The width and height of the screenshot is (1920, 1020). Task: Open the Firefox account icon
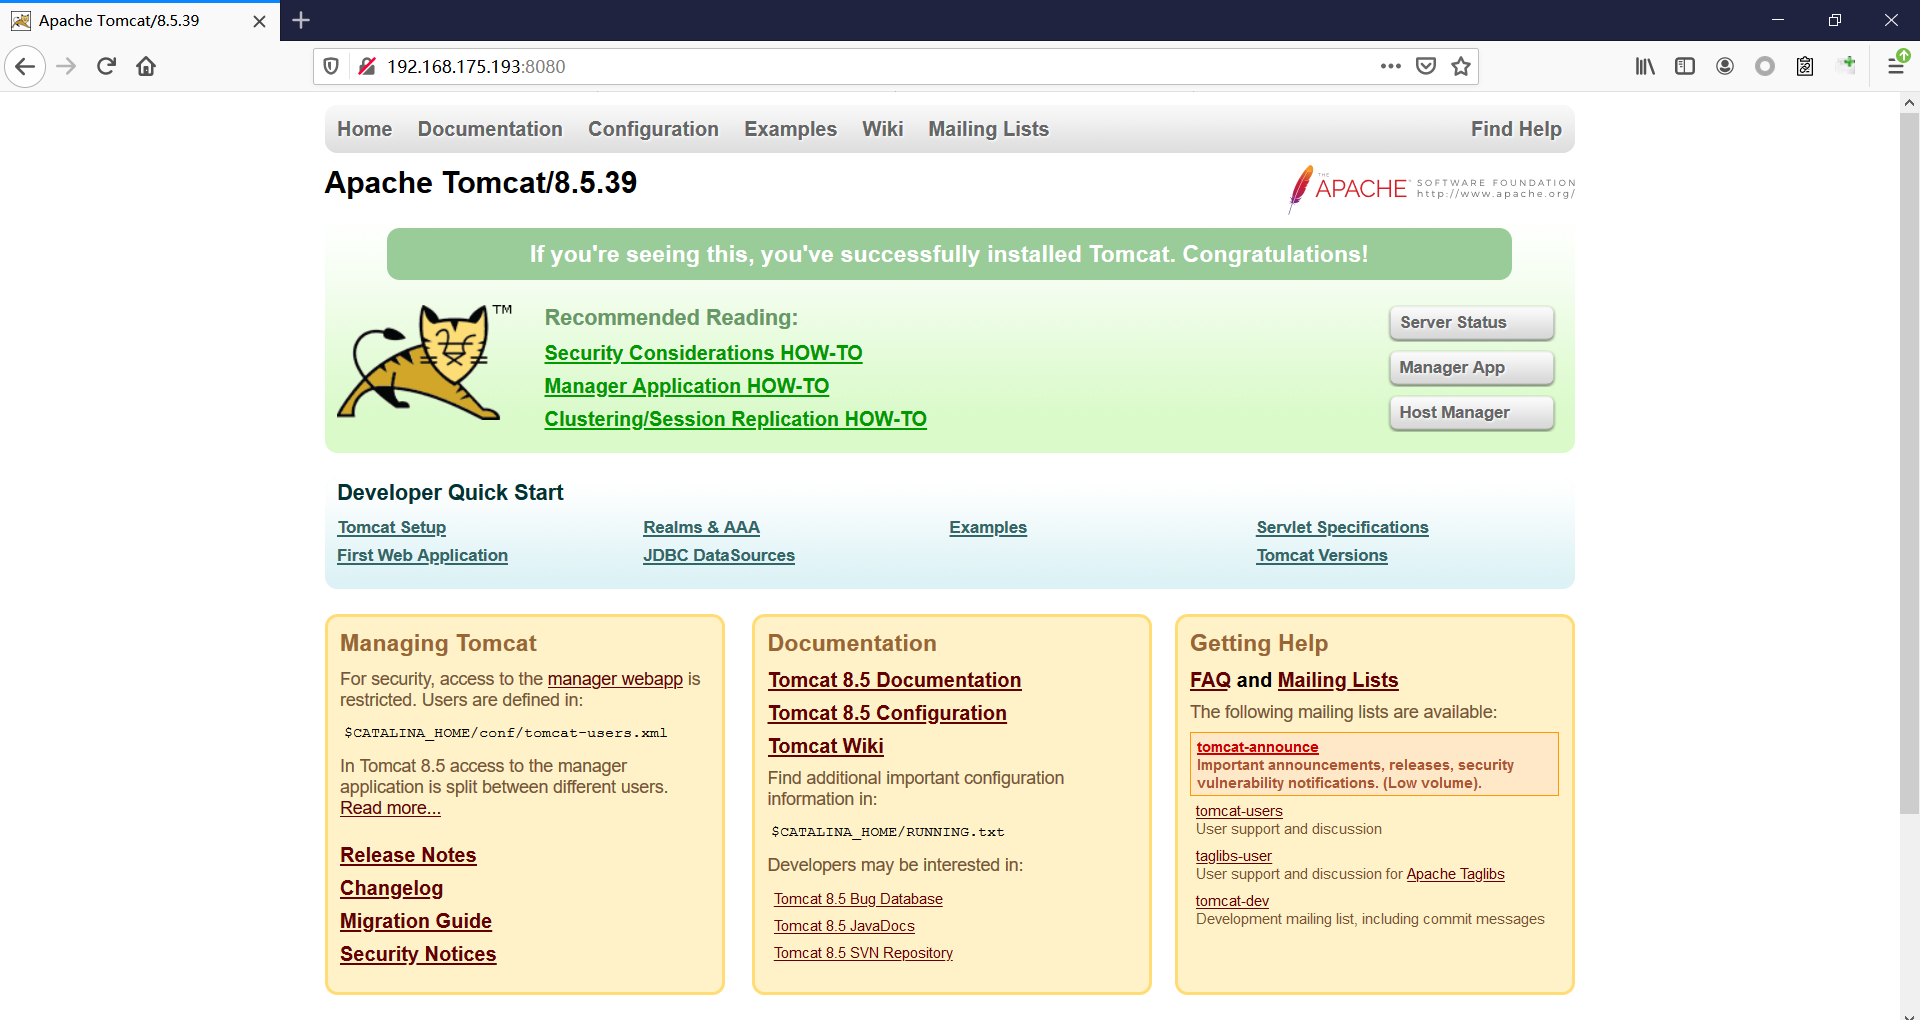click(1725, 67)
